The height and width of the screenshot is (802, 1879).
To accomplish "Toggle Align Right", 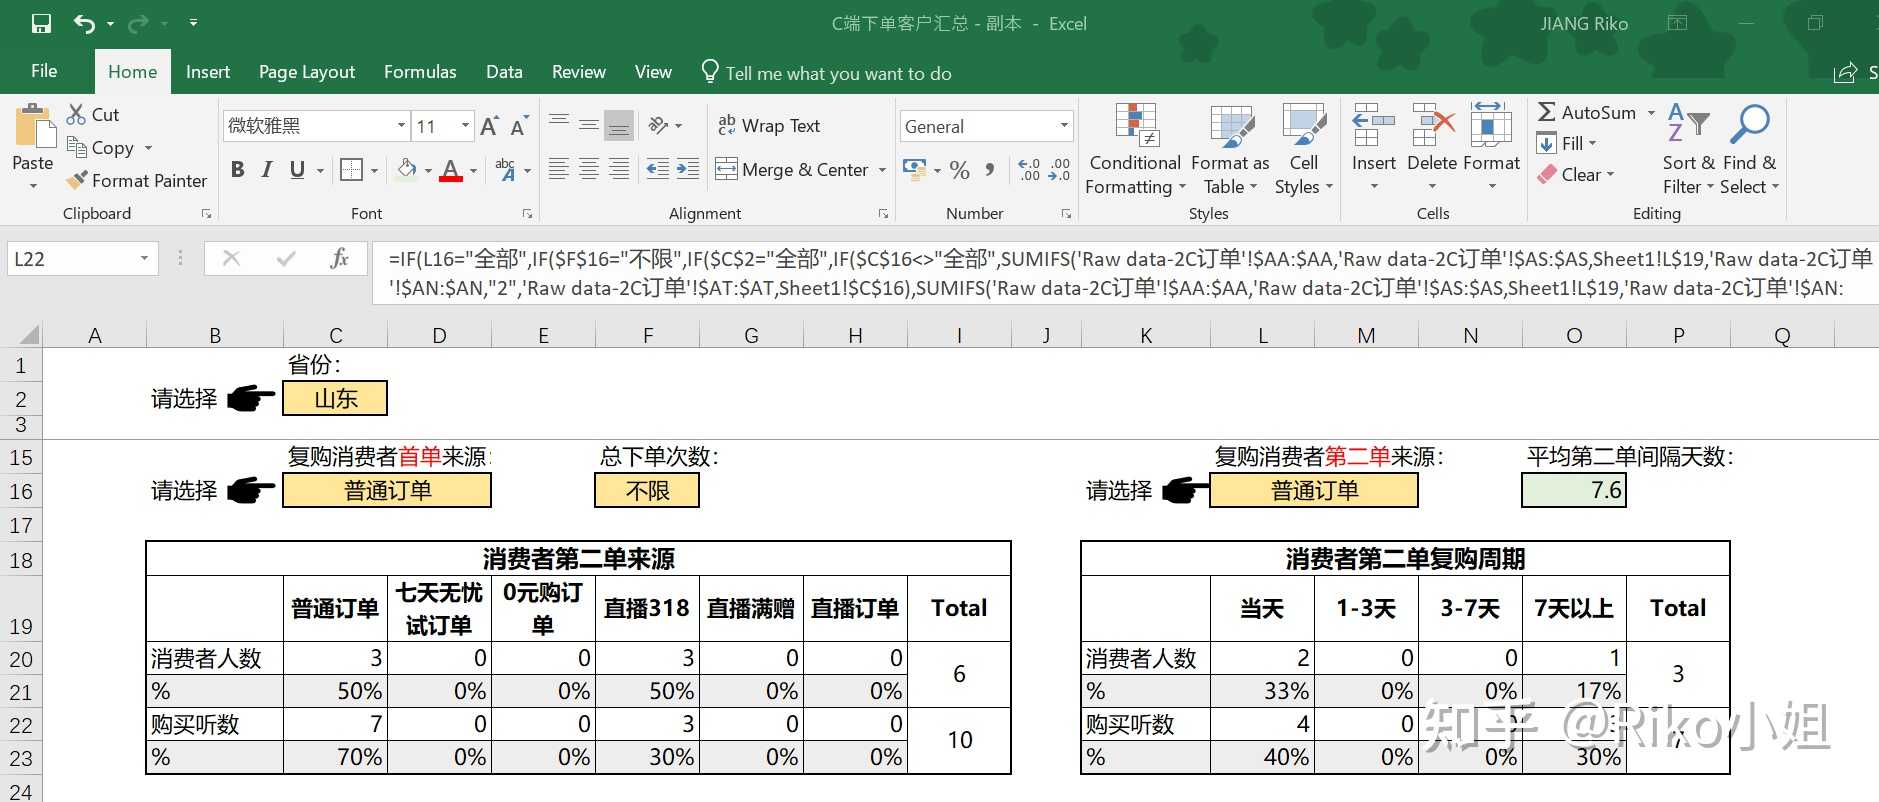I will pos(619,170).
